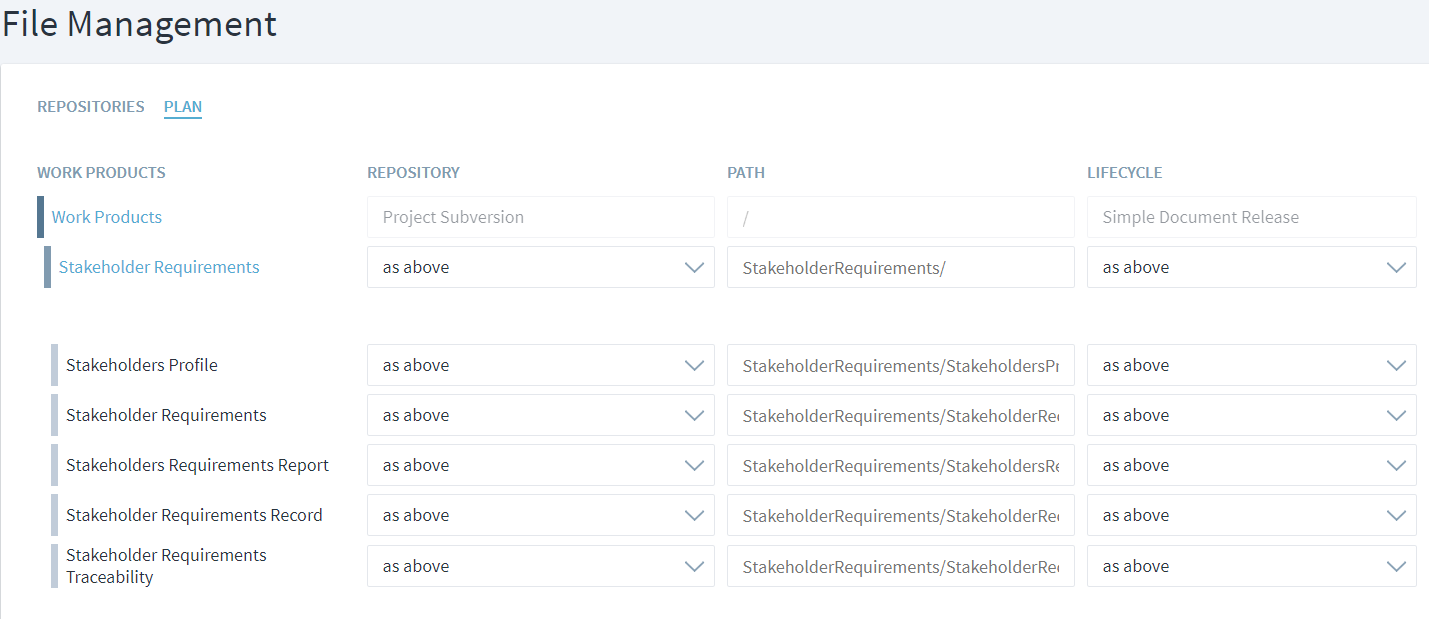Select the Stakeholders Profile work product row

tap(142, 365)
